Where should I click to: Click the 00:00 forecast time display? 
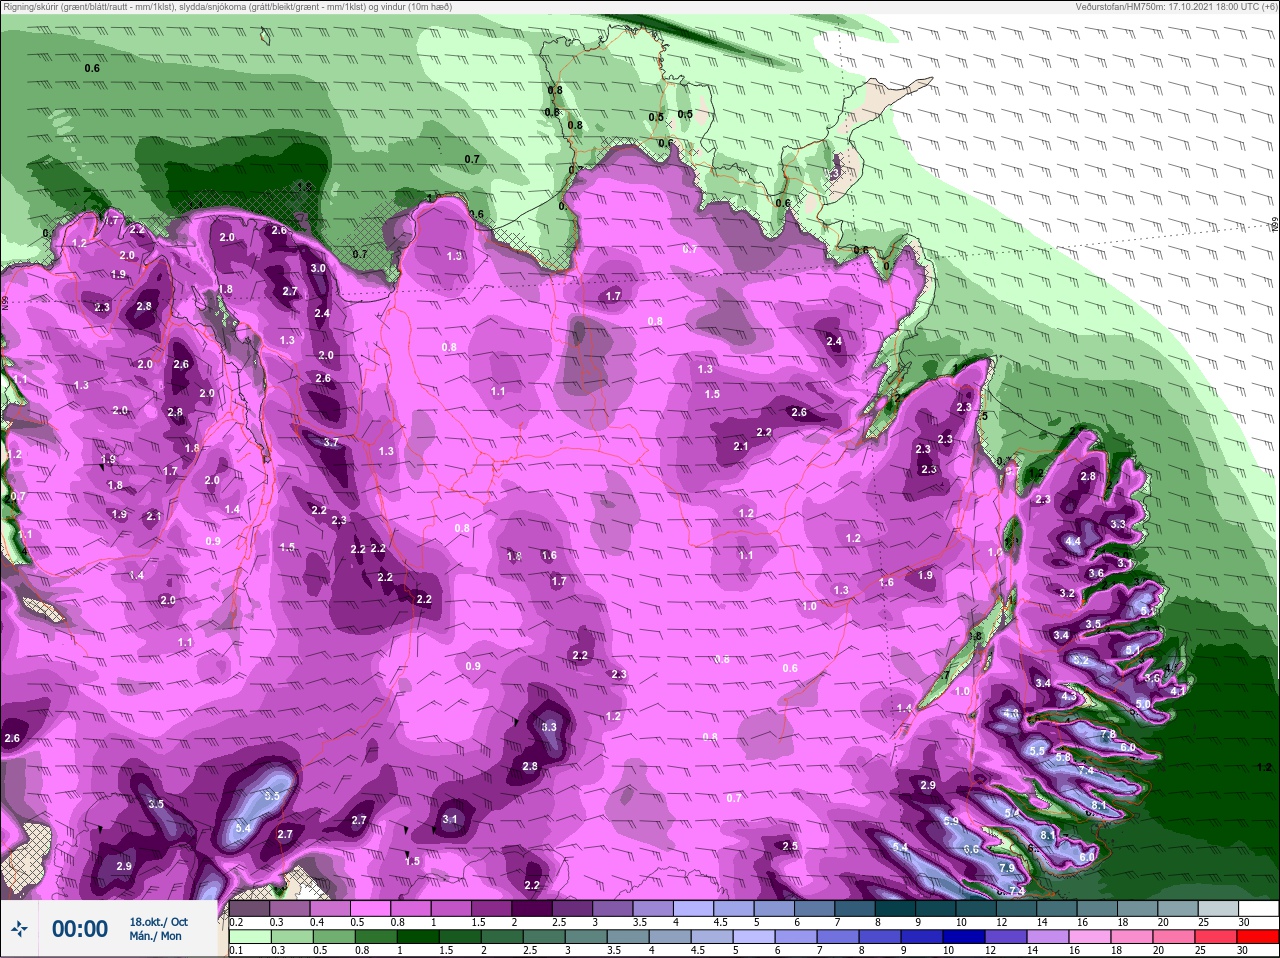[80, 929]
